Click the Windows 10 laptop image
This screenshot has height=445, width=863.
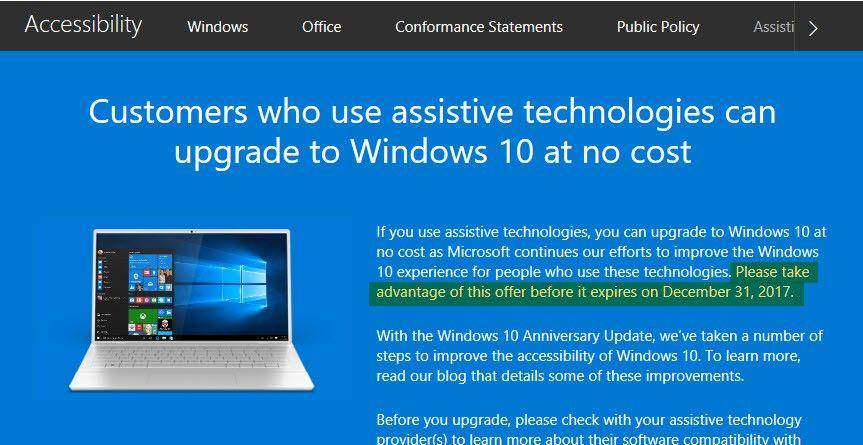pyautogui.click(x=192, y=309)
